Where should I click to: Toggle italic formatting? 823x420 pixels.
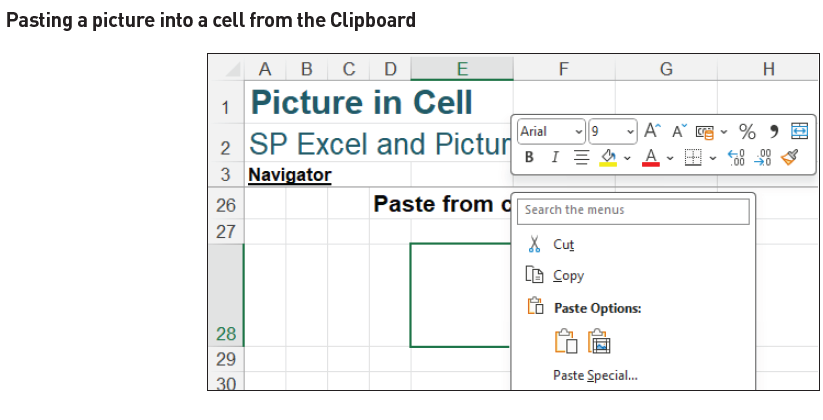pos(555,157)
